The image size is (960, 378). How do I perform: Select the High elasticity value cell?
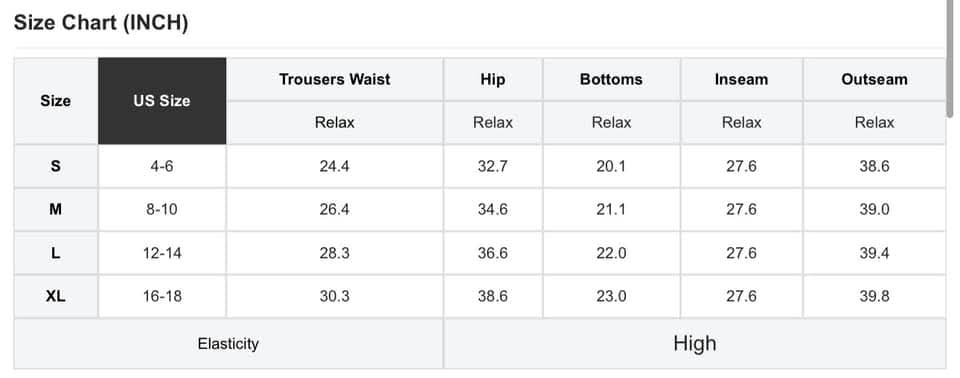[695, 344]
